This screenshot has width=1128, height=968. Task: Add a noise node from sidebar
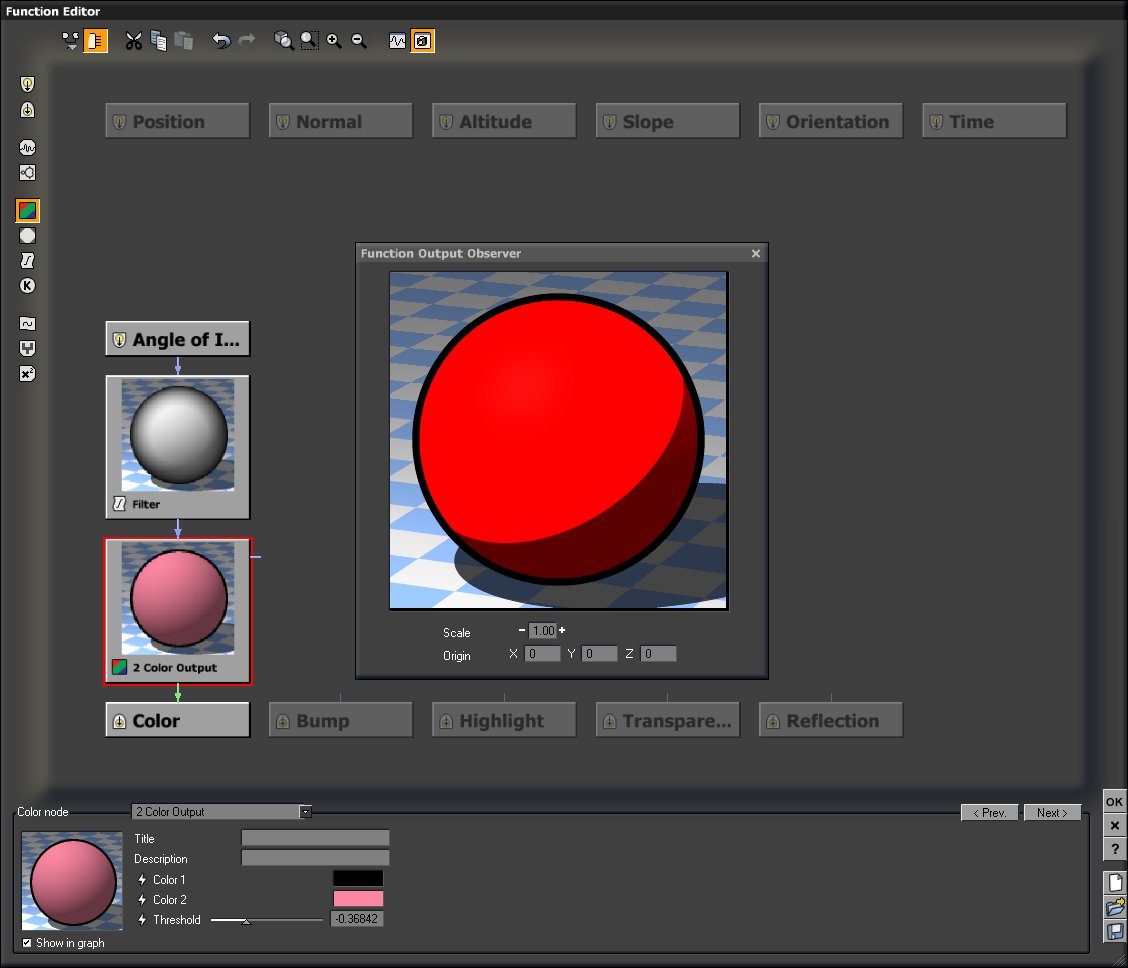coord(28,147)
